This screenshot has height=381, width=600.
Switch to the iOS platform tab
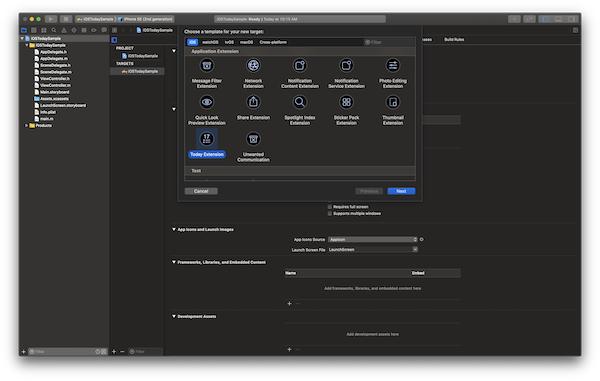(x=192, y=42)
